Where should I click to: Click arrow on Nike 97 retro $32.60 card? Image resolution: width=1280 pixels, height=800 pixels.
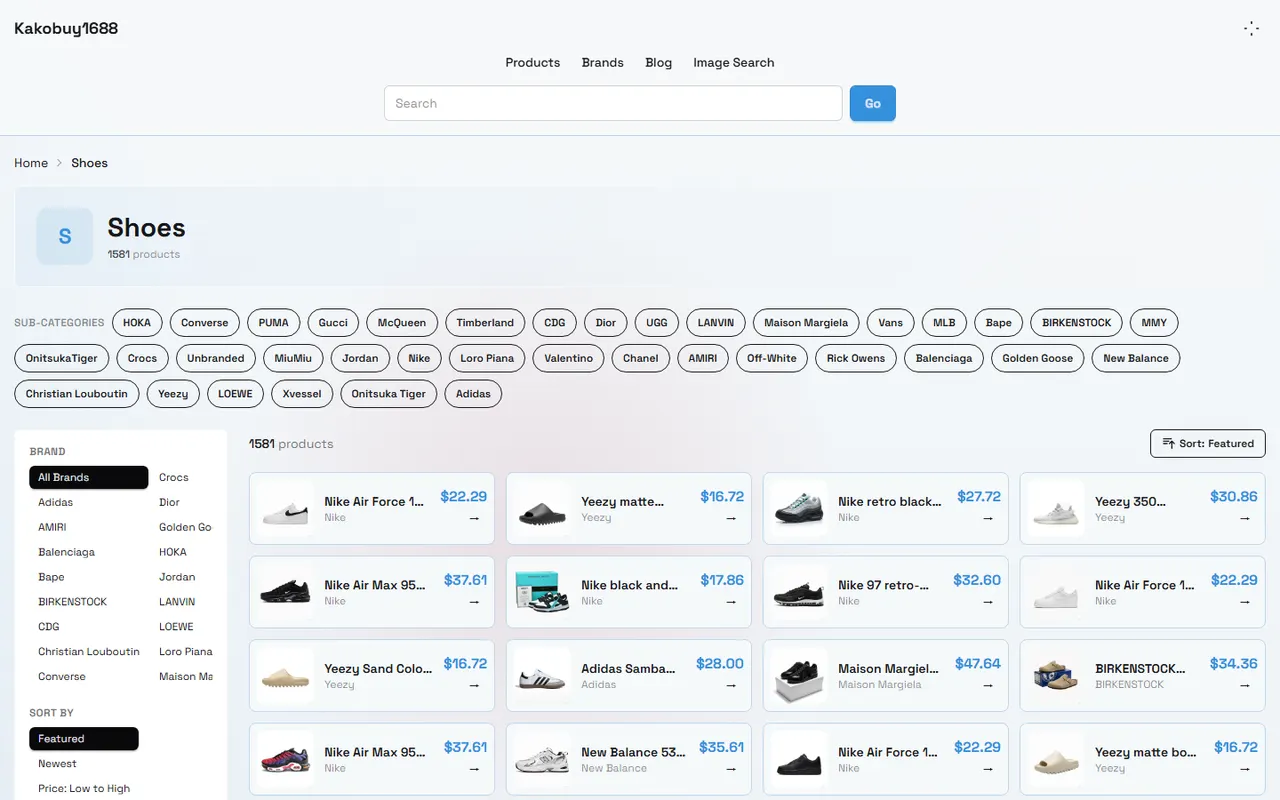point(988,602)
